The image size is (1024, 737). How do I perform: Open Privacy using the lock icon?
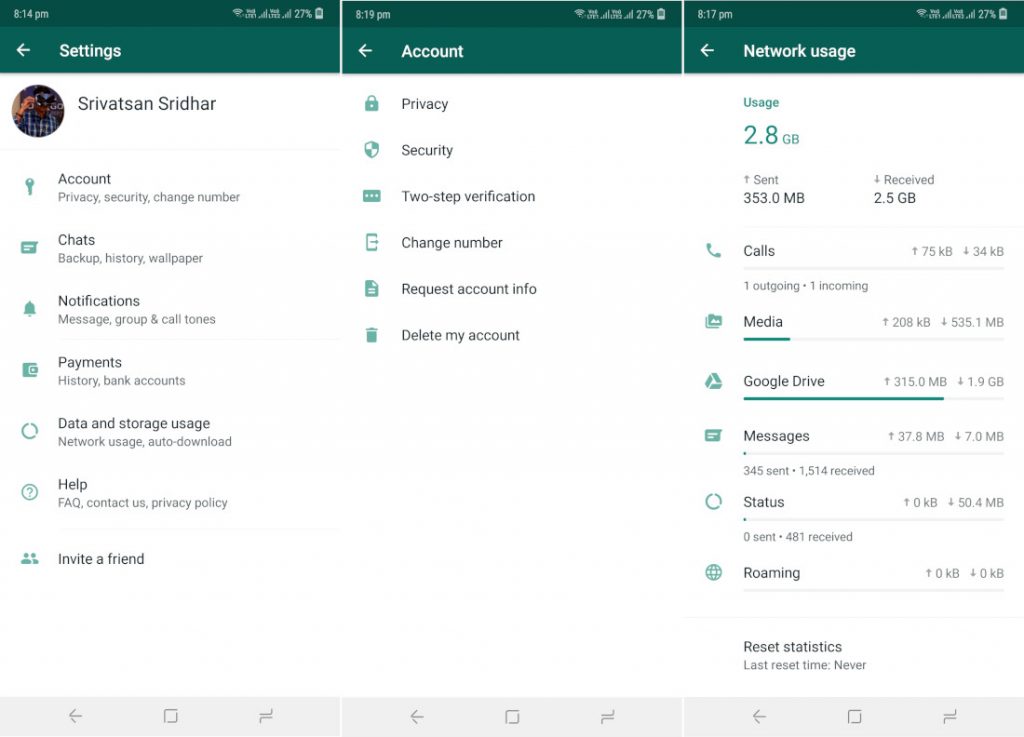point(372,104)
